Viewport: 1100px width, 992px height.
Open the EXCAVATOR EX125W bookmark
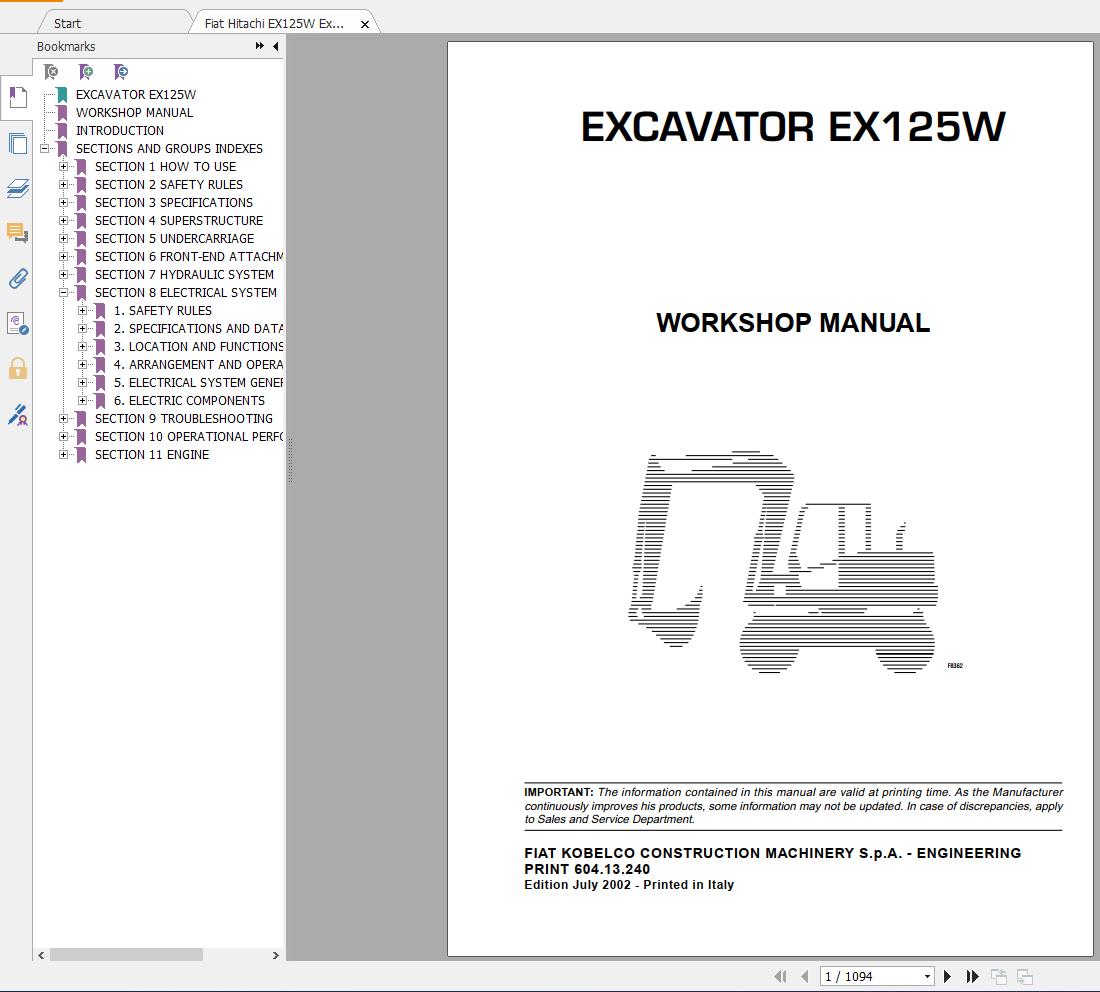[135, 95]
